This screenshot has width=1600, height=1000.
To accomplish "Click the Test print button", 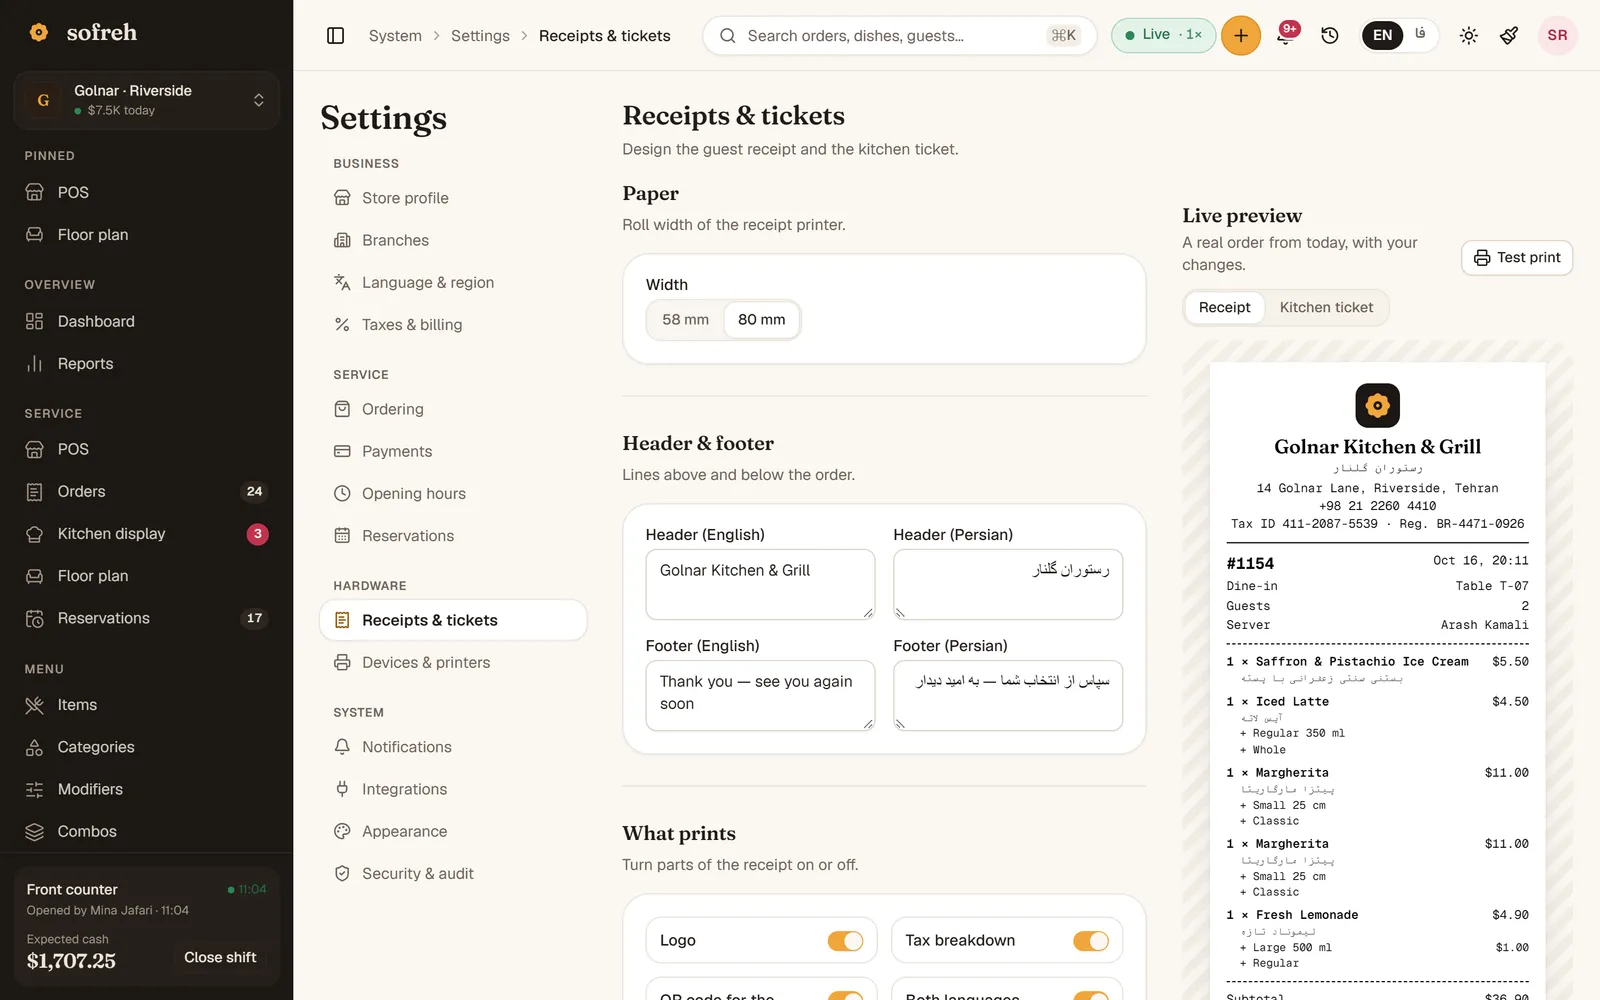I will [x=1517, y=258].
